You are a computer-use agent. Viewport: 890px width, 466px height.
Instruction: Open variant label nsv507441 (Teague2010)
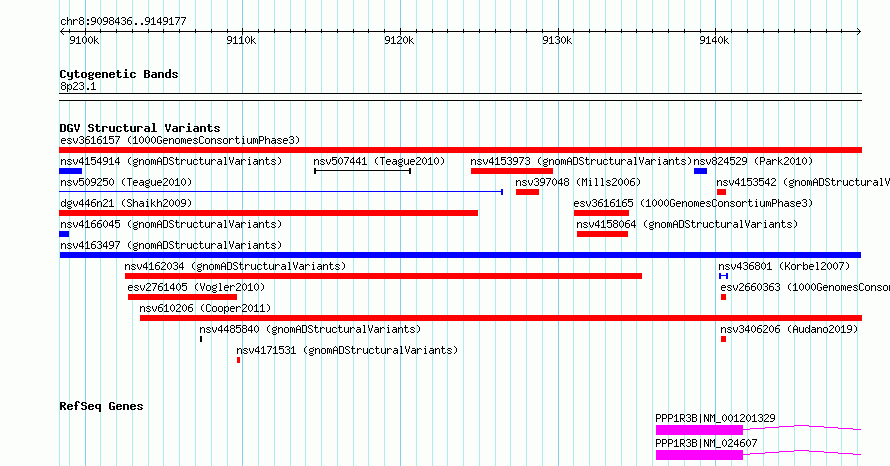[379, 161]
